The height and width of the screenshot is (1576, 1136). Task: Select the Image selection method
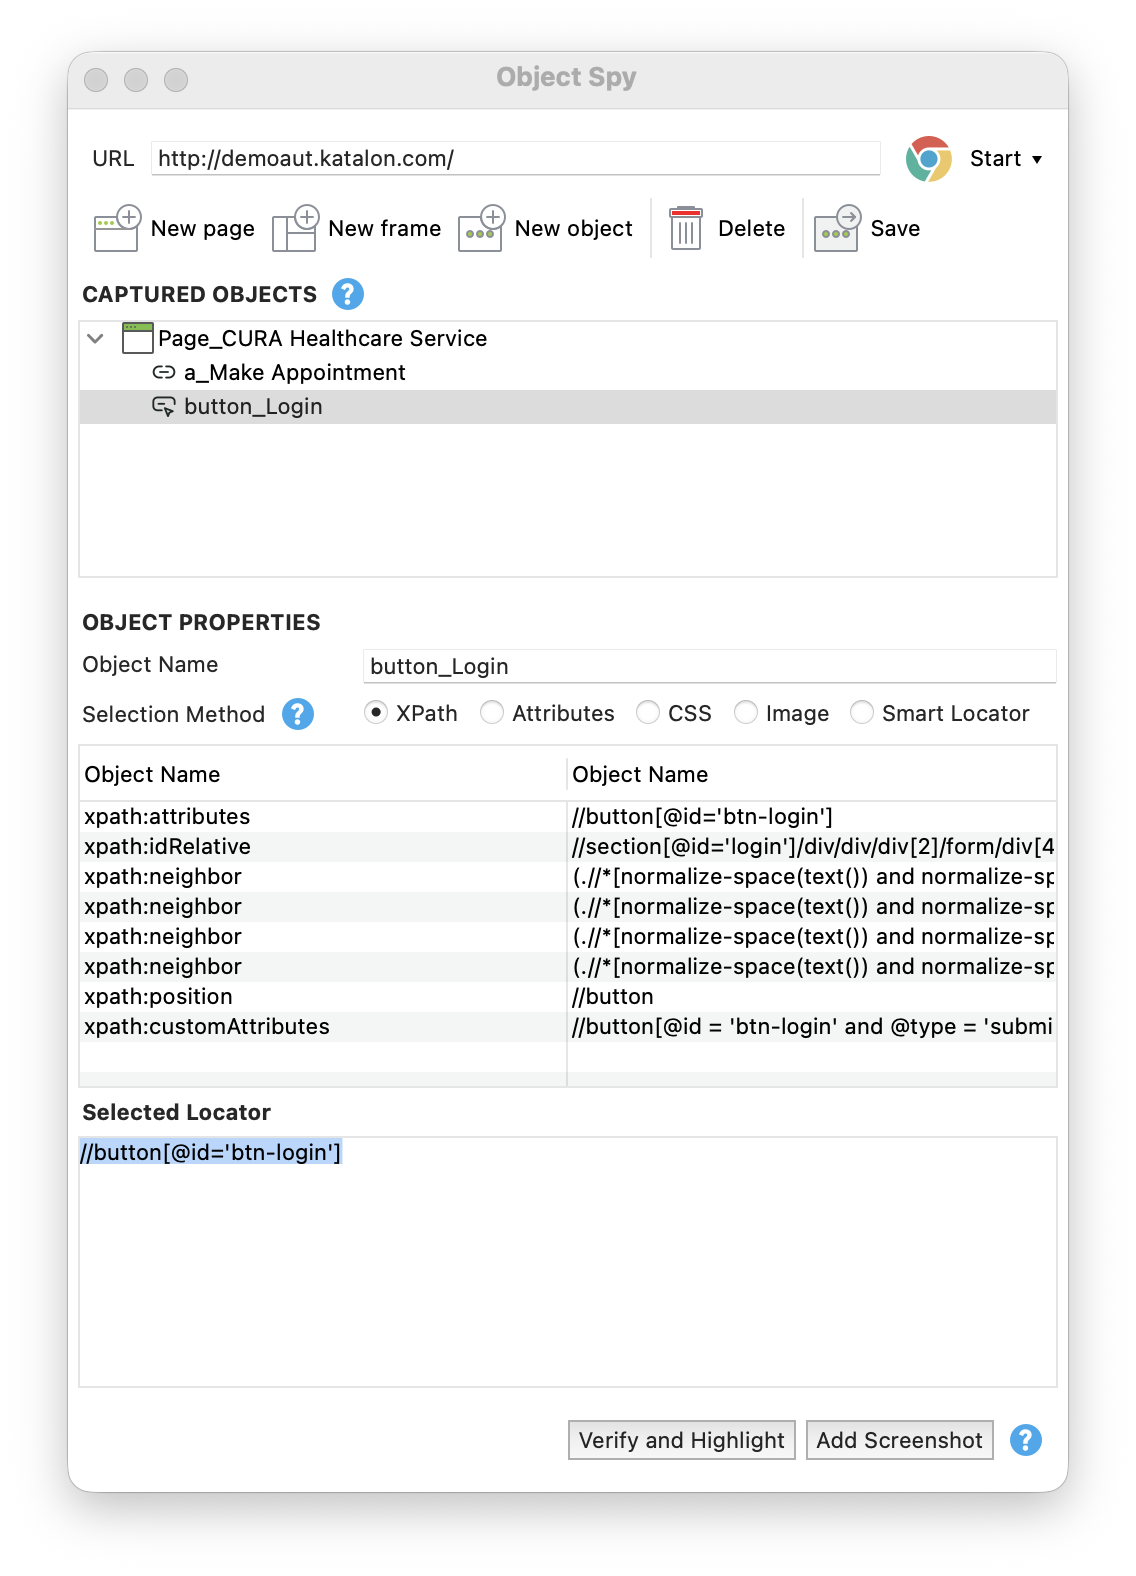click(746, 713)
